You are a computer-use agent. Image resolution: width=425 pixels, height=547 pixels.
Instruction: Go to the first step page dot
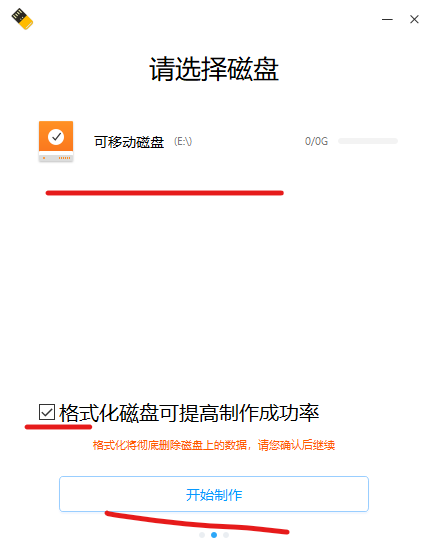(202, 535)
